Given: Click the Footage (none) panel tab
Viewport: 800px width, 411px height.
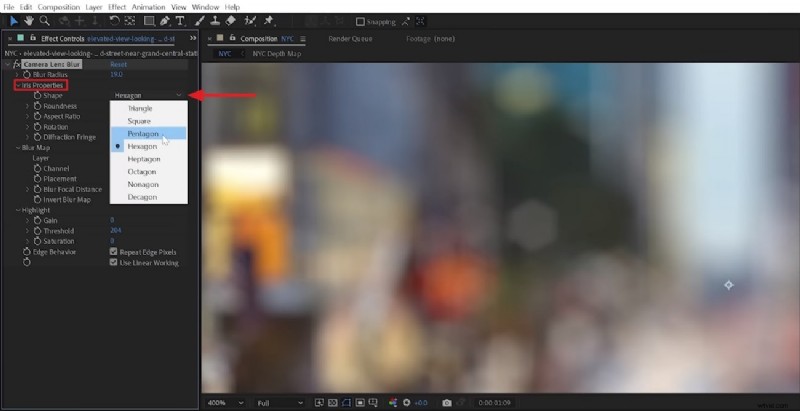Looking at the screenshot, I should click(430, 39).
